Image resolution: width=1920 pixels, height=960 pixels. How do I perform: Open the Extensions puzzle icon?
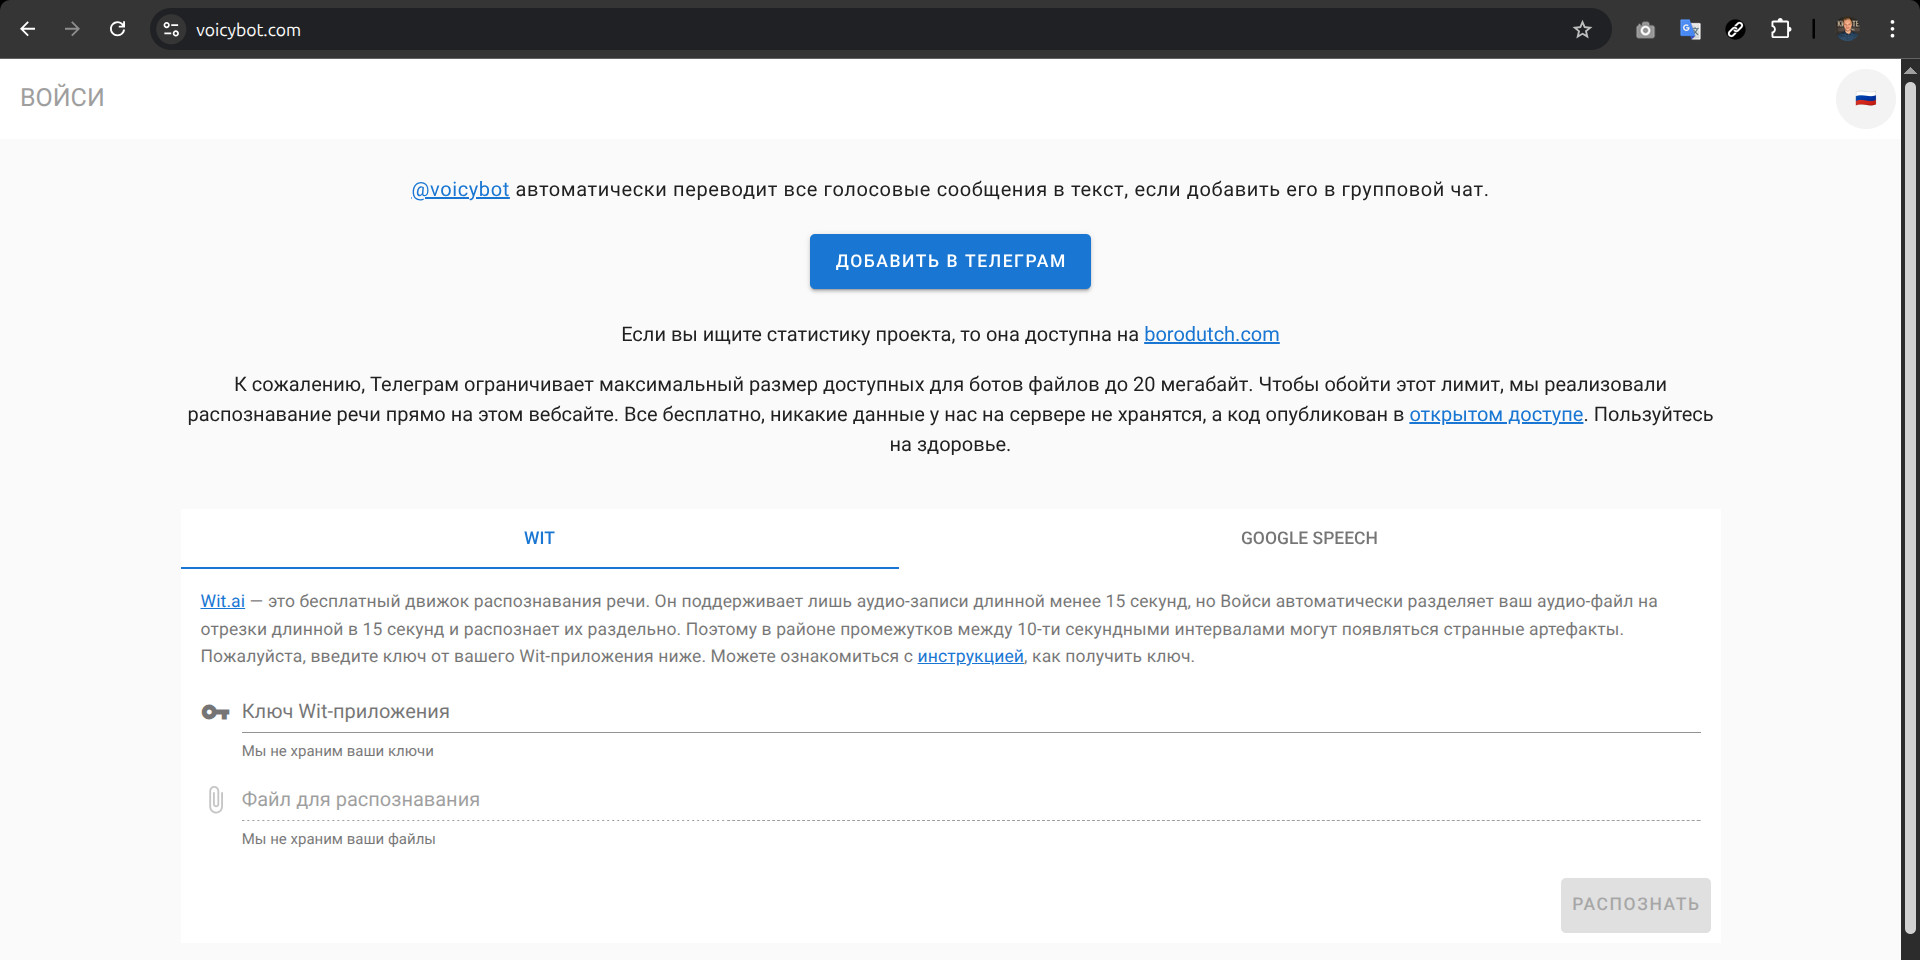[x=1780, y=30]
